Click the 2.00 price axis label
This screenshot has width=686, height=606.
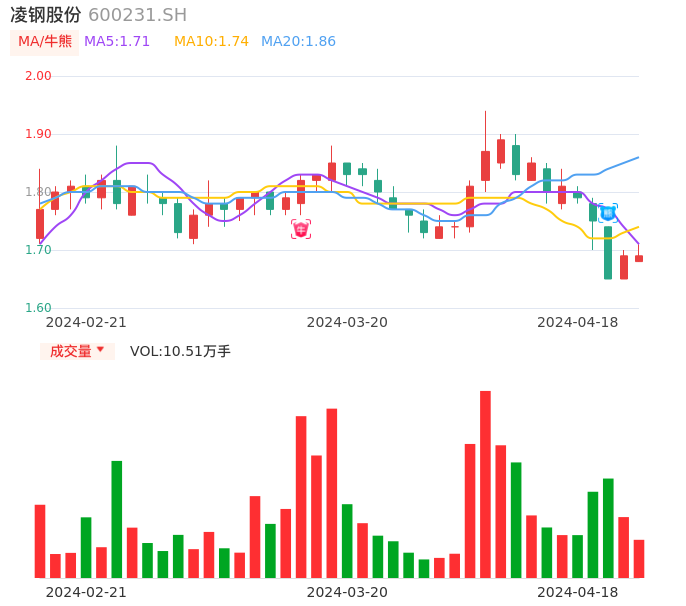38,76
